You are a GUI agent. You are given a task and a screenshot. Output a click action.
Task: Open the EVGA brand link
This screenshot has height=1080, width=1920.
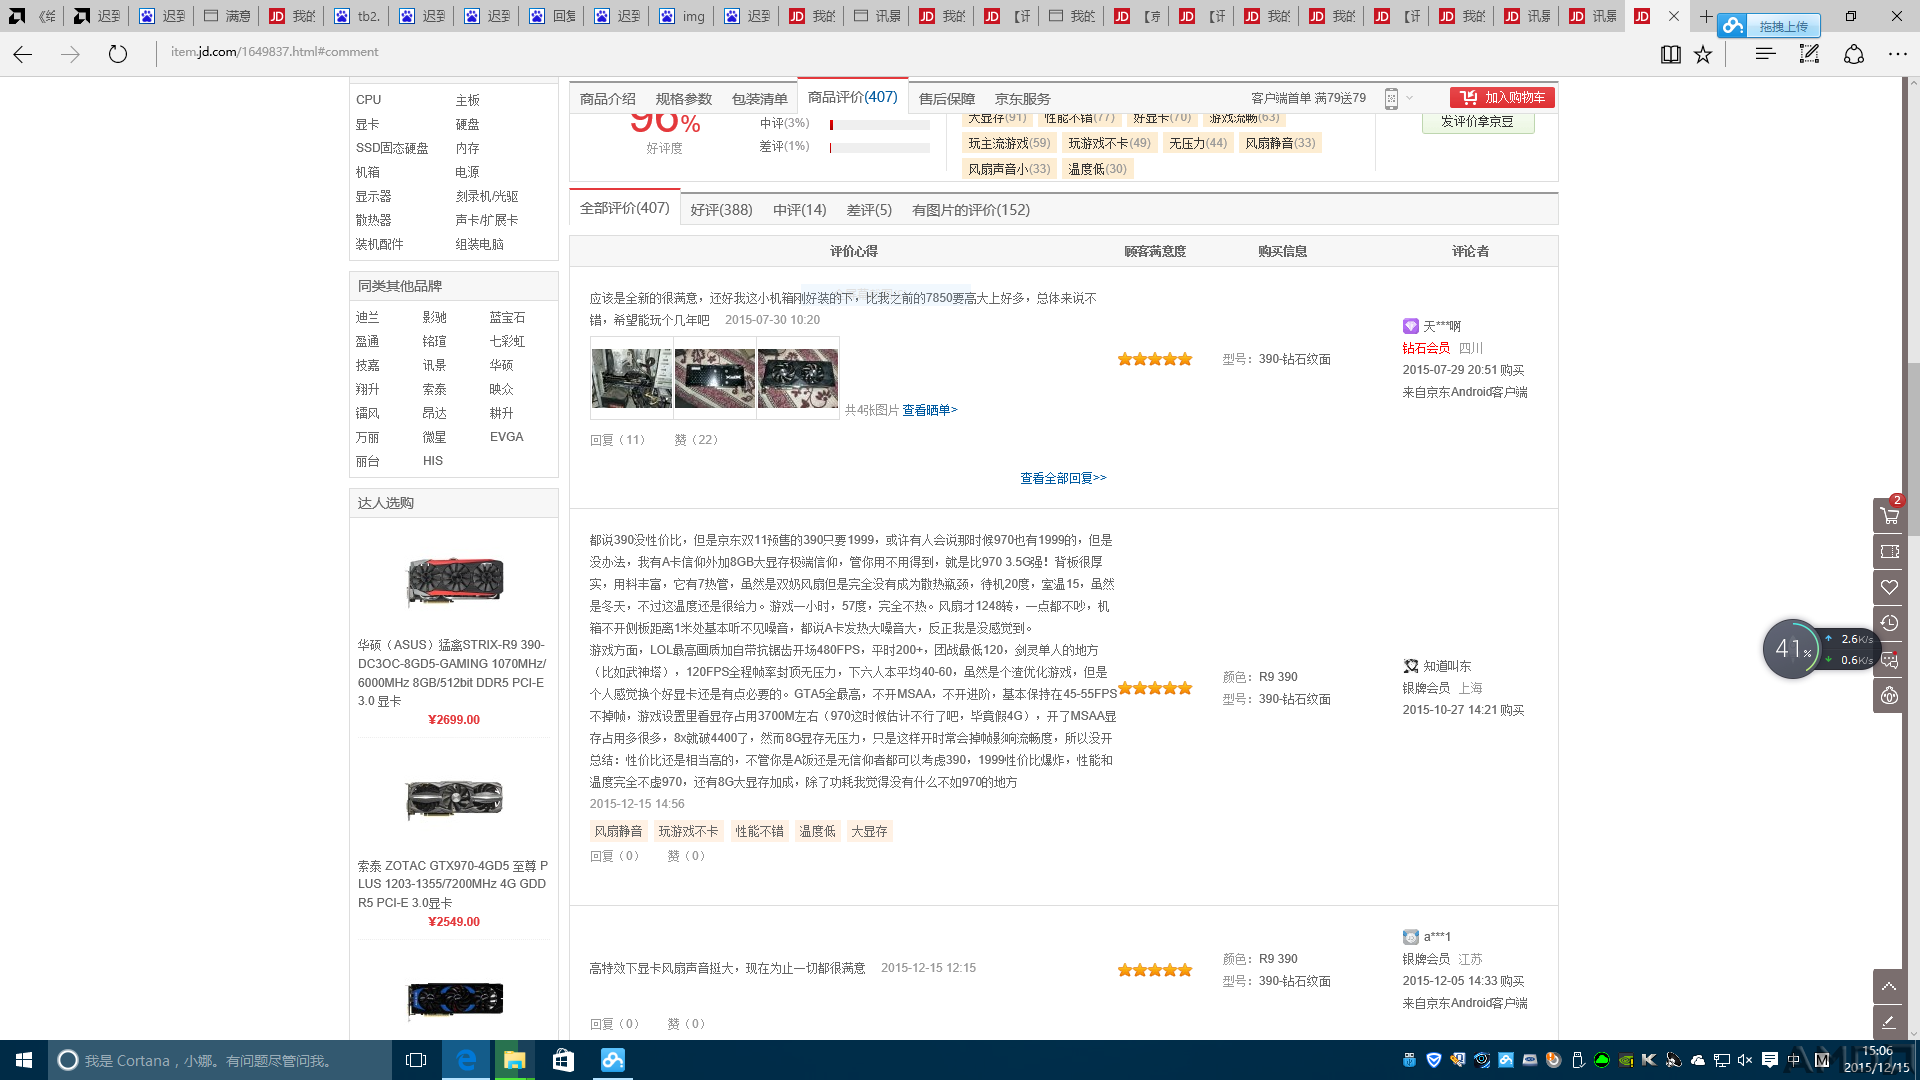[x=507, y=437]
